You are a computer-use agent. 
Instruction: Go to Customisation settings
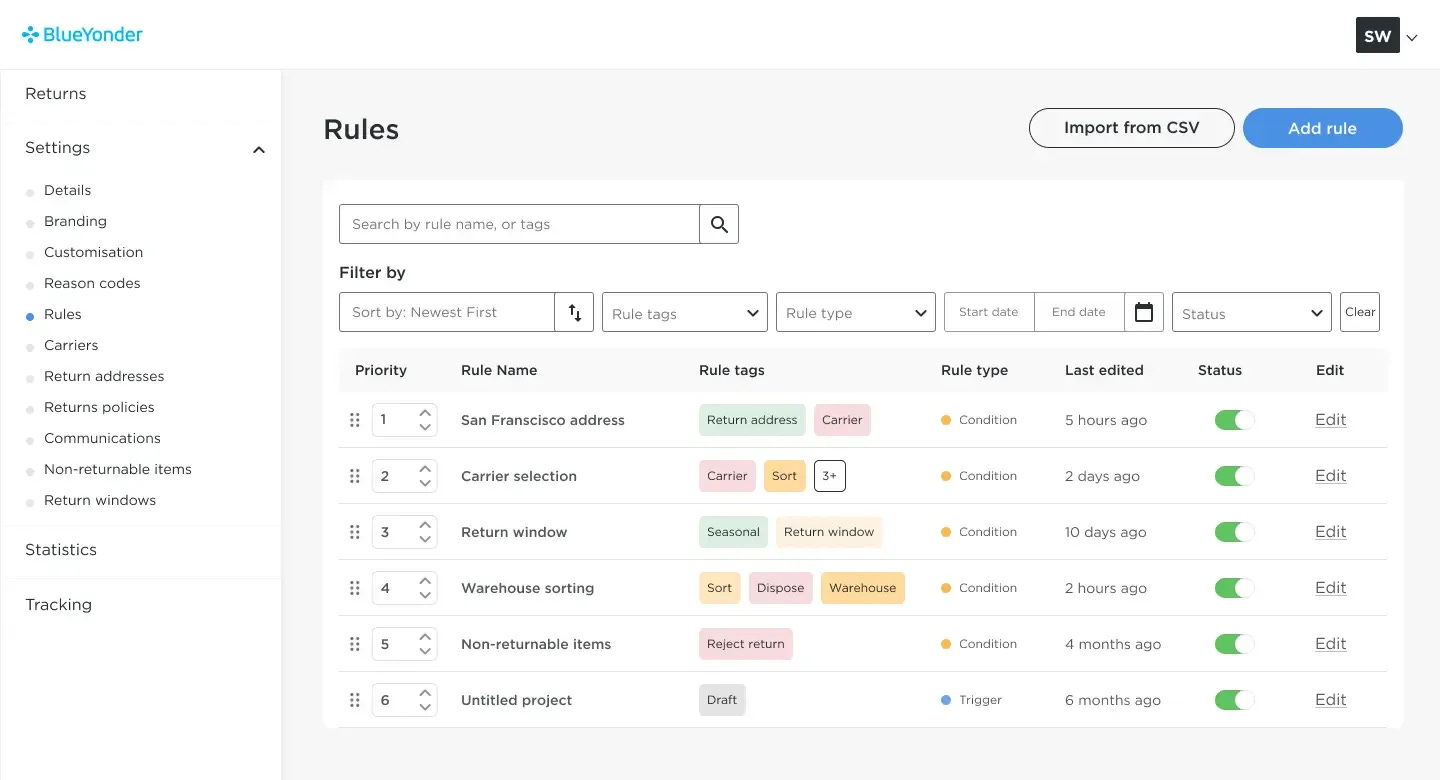93,252
